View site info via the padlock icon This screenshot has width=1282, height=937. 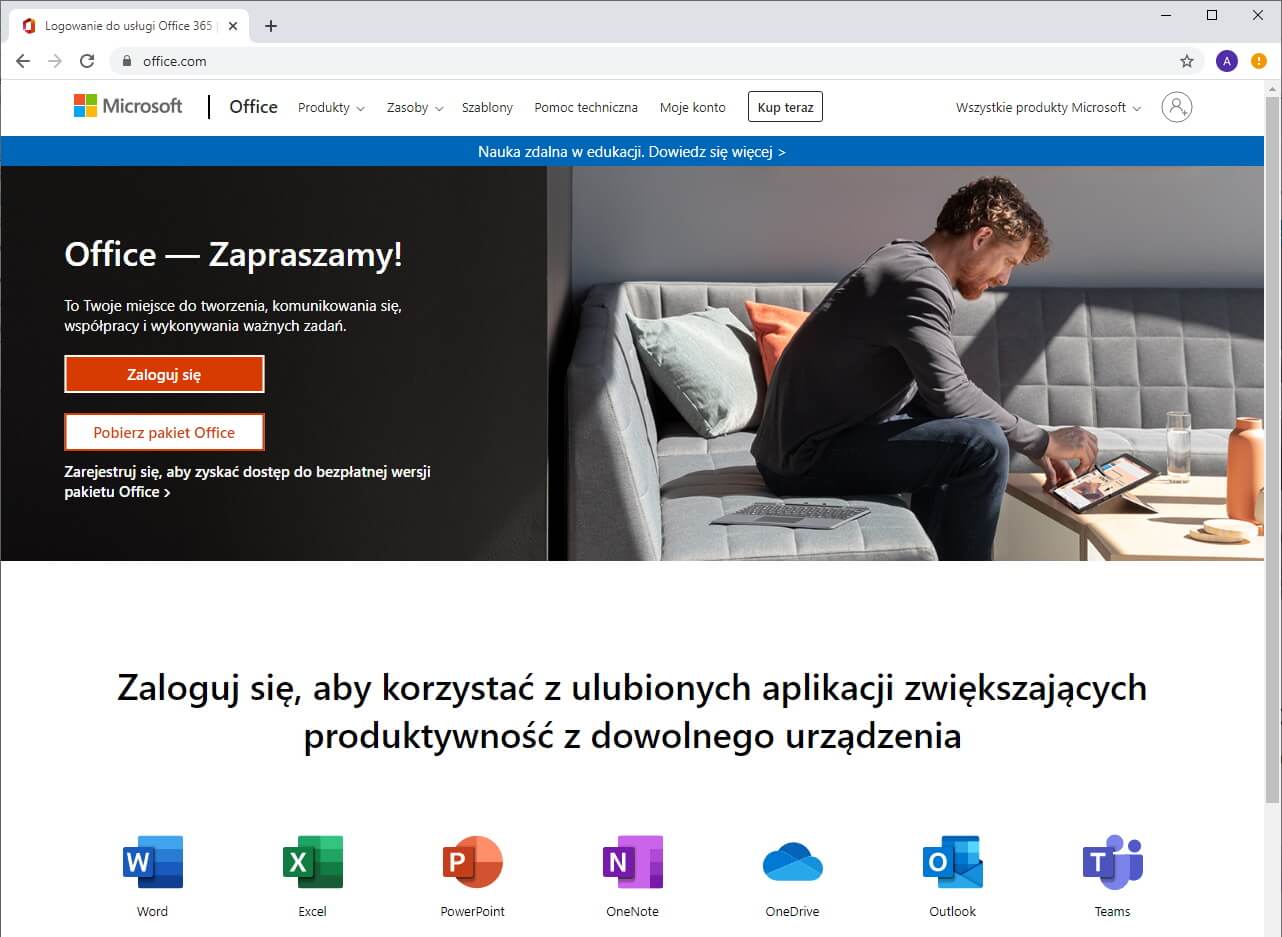(x=127, y=61)
